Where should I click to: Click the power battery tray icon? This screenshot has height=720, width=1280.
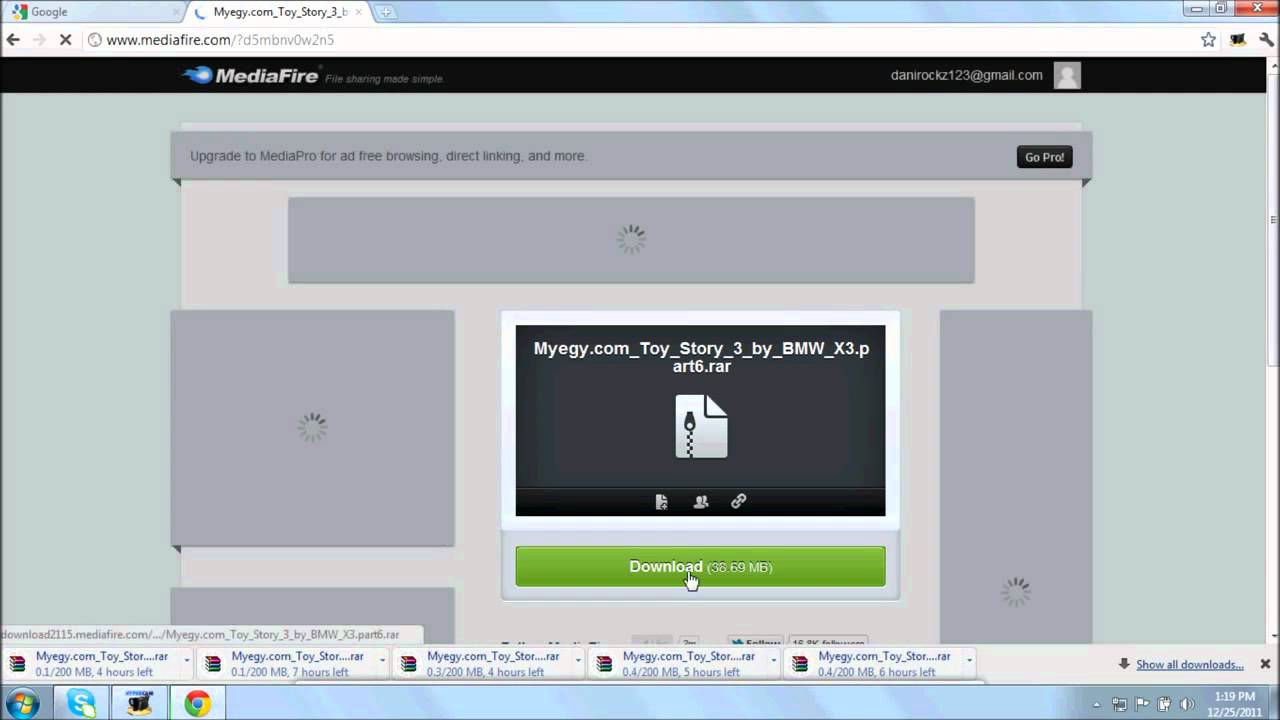pos(1164,704)
